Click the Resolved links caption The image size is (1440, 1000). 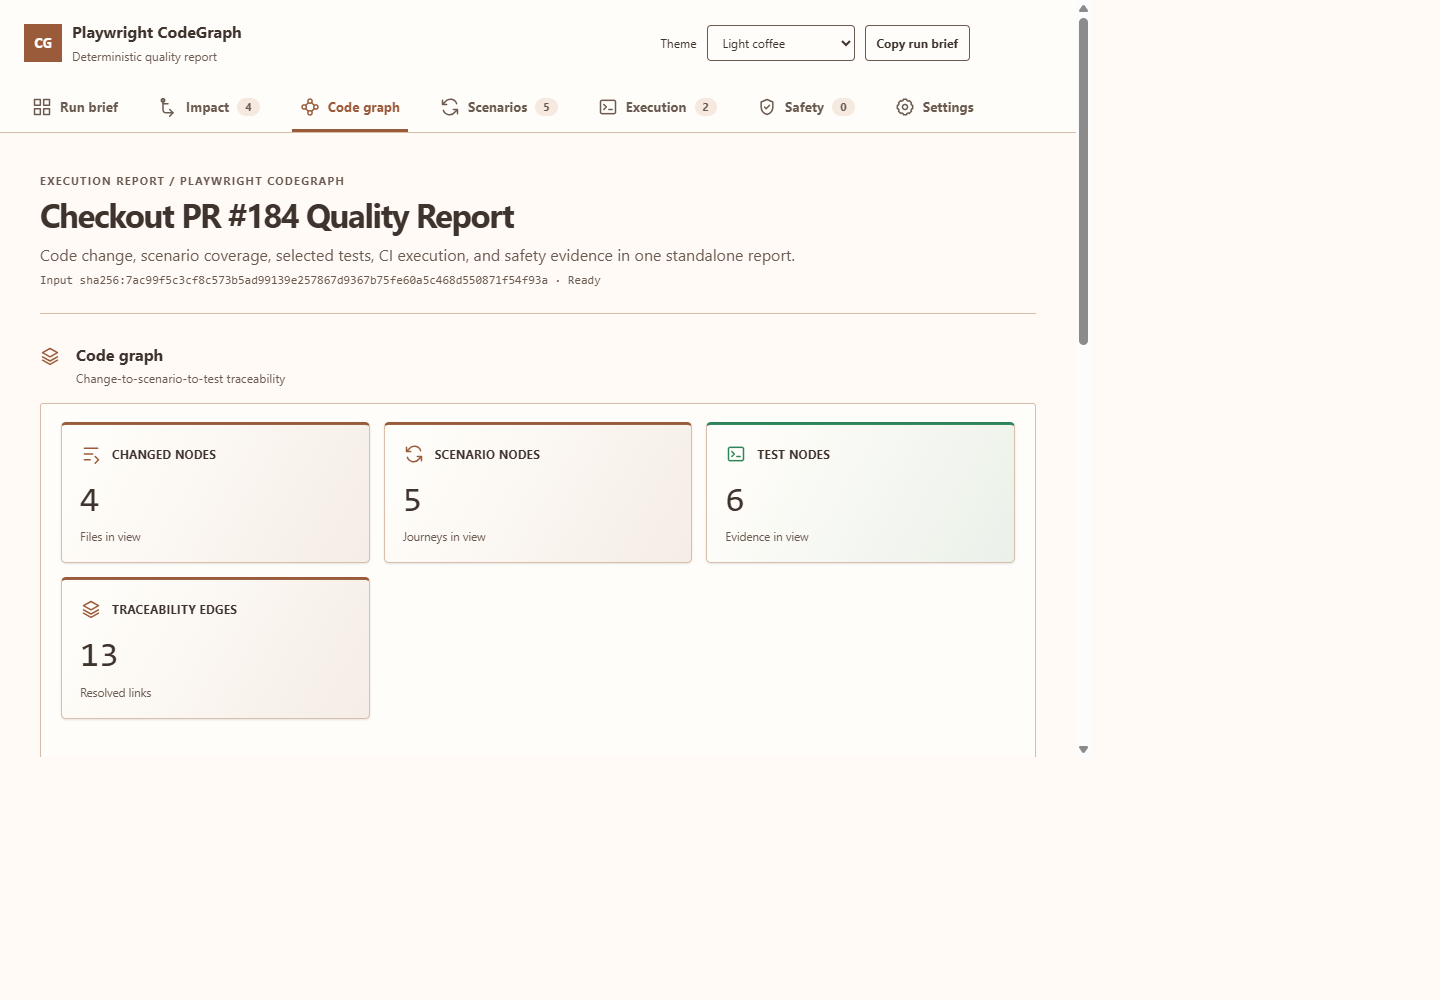[x=116, y=693]
